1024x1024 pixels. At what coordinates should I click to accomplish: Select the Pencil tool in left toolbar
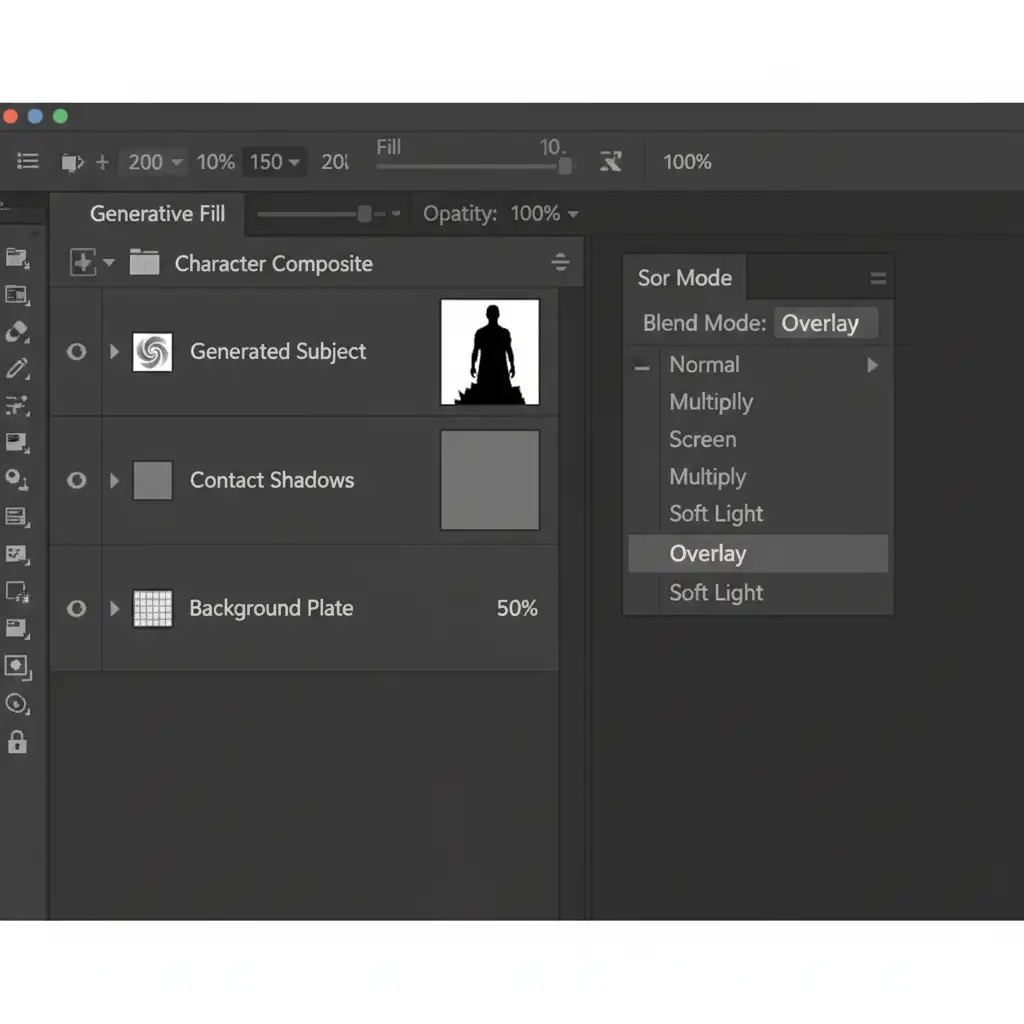pos(17,368)
